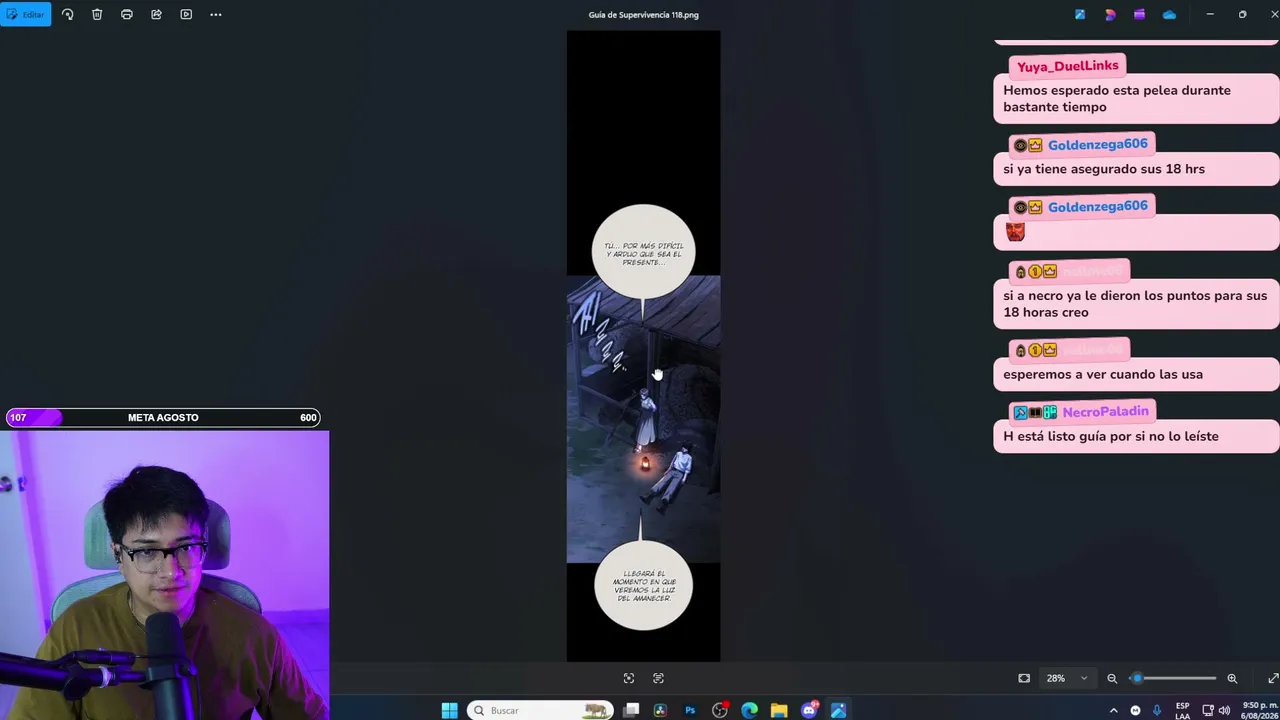Open the network and volume quick settings

(1216, 710)
